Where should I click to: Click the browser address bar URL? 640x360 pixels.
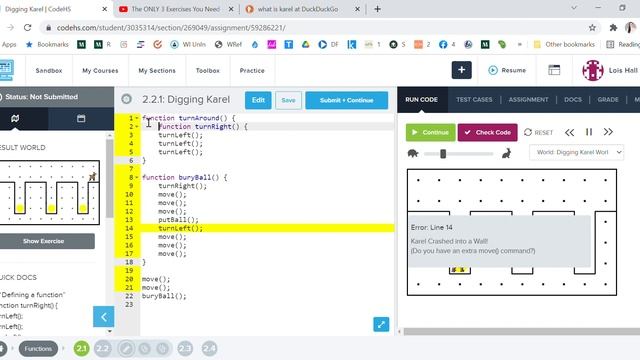pos(171,28)
